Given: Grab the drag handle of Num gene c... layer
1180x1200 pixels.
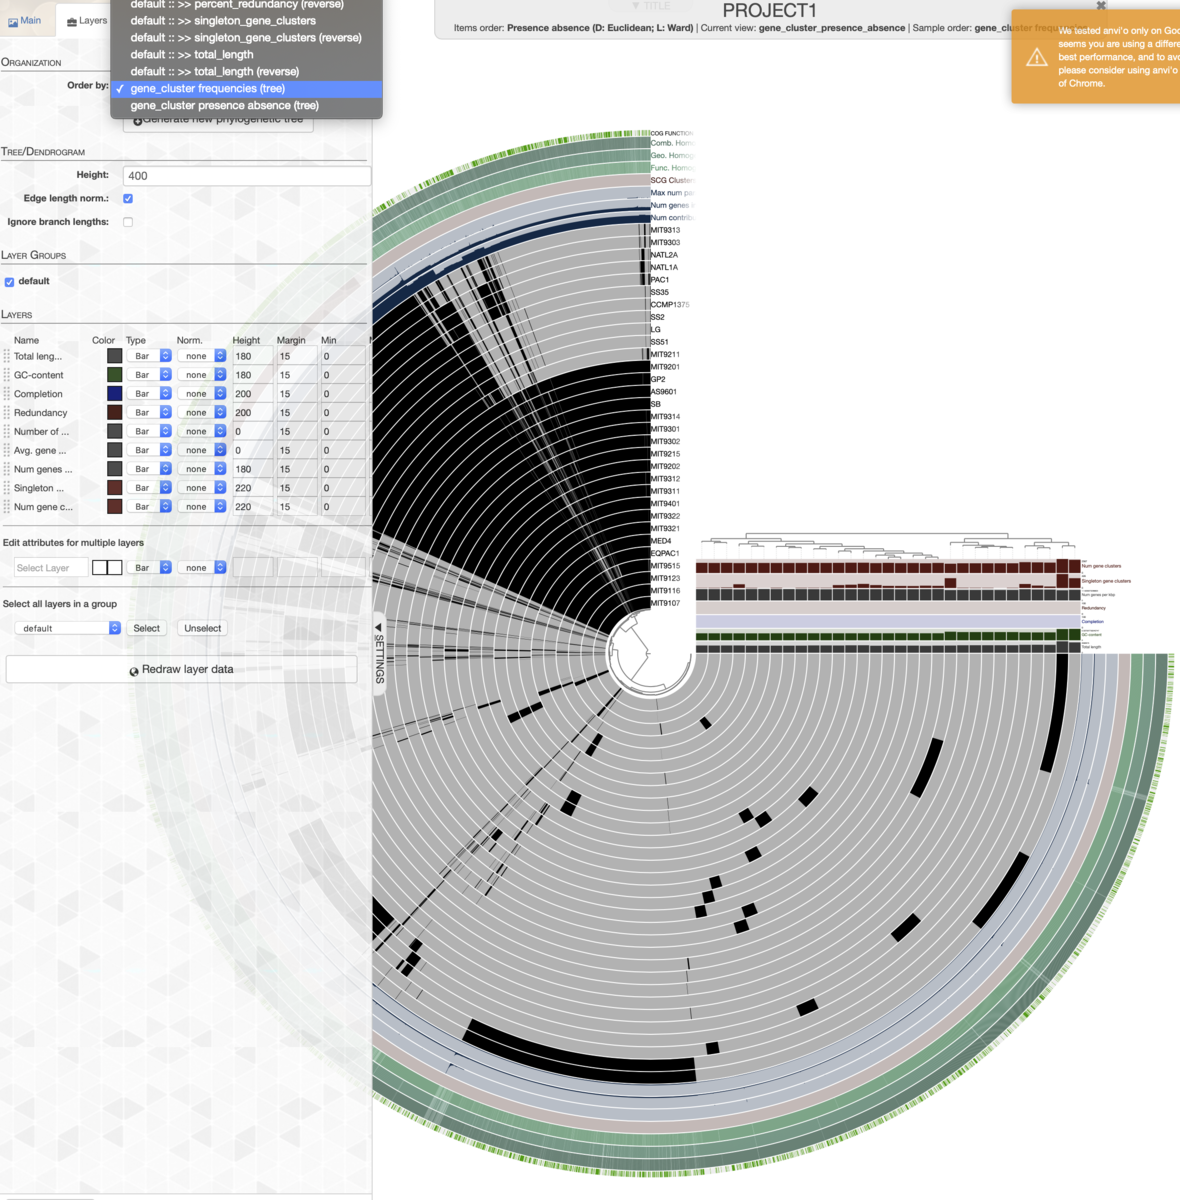Looking at the screenshot, I should tap(6, 507).
